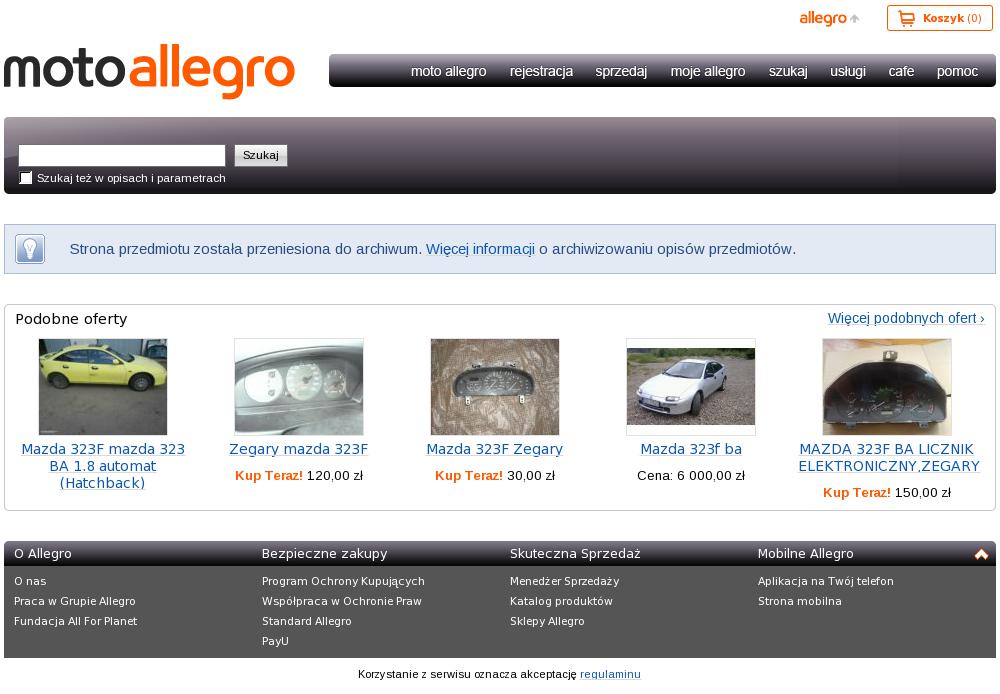Open the yellow Mazda 323F thumbnail
The width and height of the screenshot is (1000, 694).
(x=103, y=387)
